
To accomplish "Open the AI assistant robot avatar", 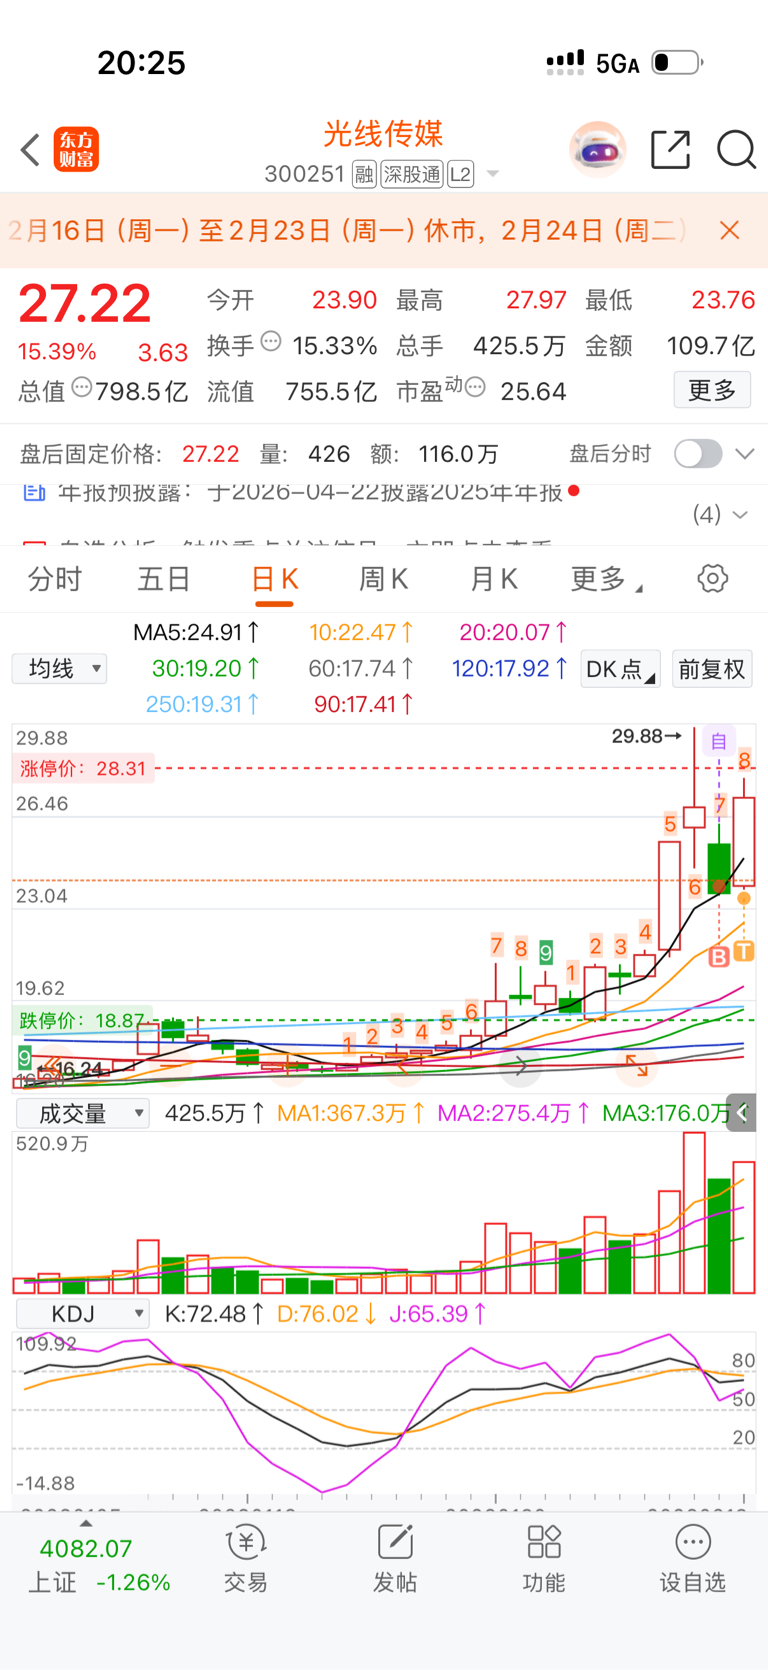I will tap(598, 150).
